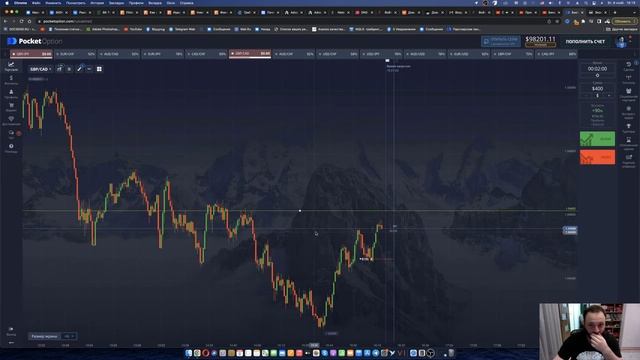Select the drawing pencil tool

point(80,69)
